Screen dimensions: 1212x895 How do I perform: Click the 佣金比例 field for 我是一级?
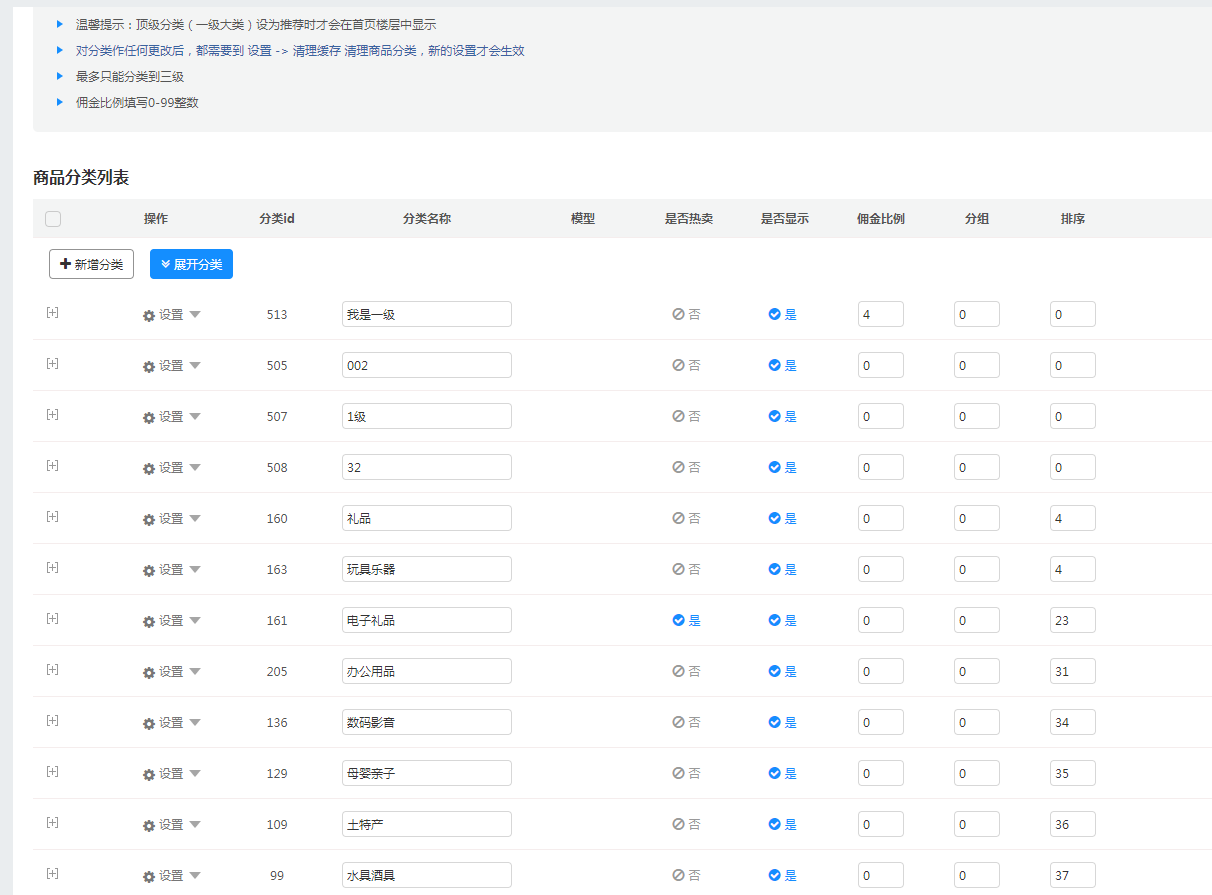click(880, 314)
